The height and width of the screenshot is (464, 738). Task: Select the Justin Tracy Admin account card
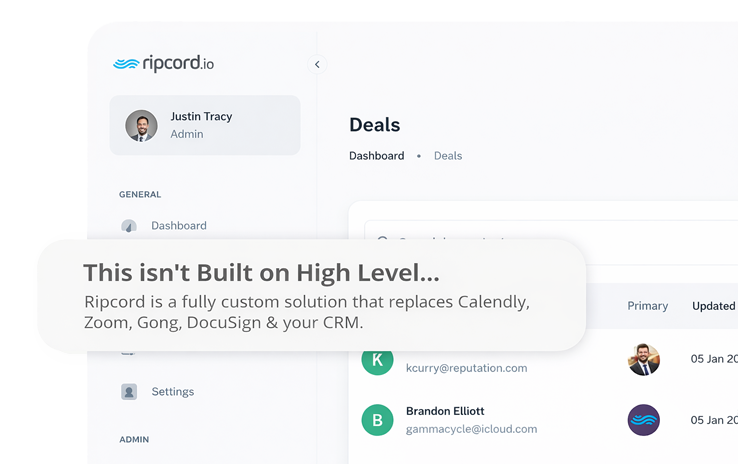(205, 125)
